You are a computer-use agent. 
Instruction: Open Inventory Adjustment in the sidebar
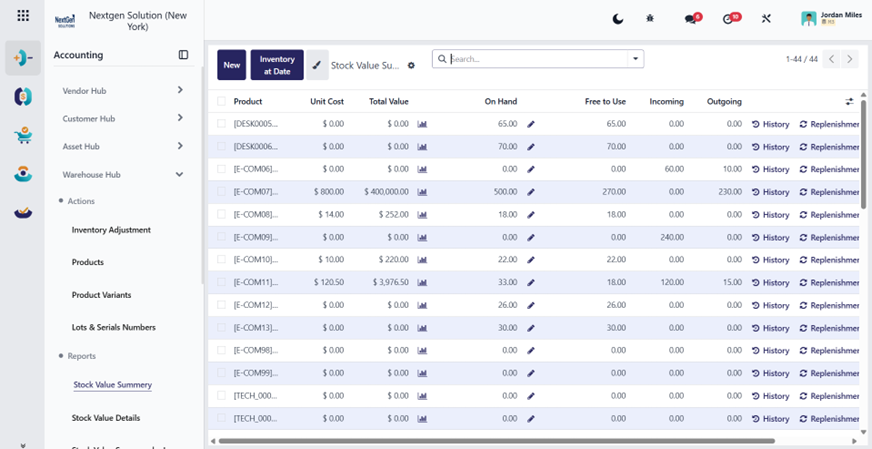pyautogui.click(x=111, y=230)
